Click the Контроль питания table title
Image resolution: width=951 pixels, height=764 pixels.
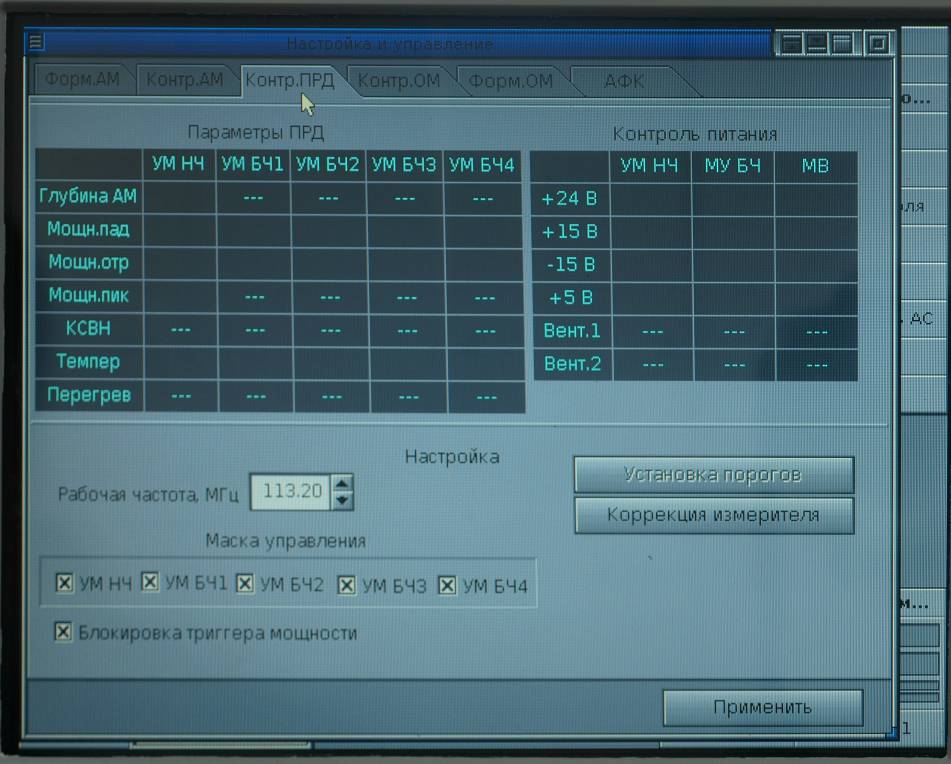coord(695,134)
